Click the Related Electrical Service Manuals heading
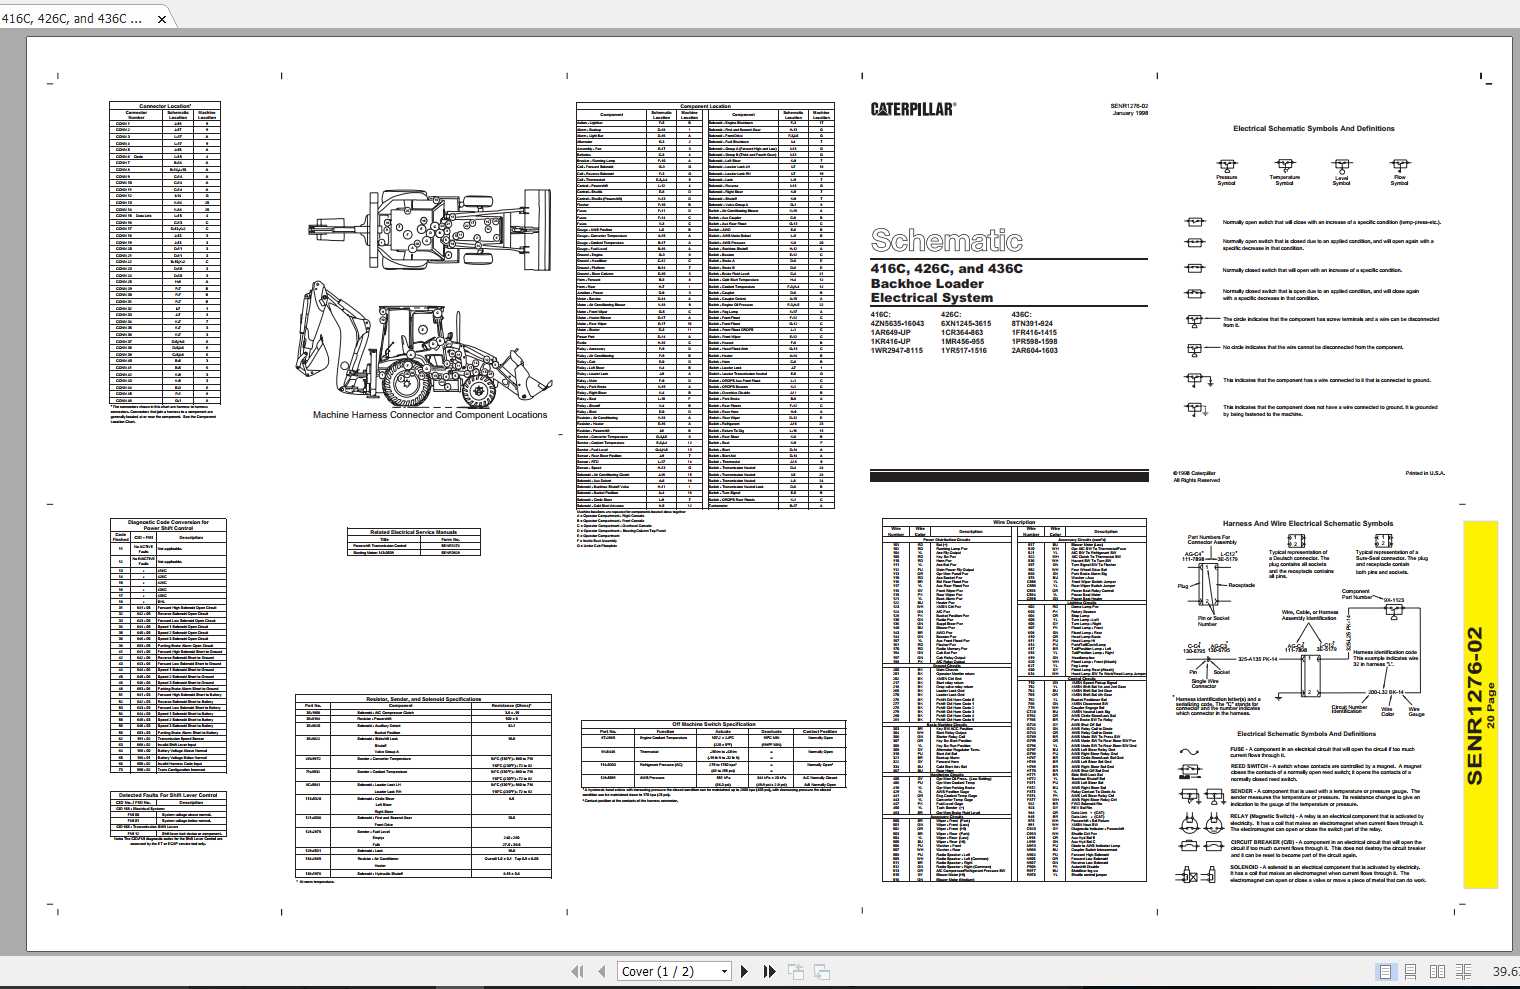Screen dimensions: 1520x989 (413, 532)
